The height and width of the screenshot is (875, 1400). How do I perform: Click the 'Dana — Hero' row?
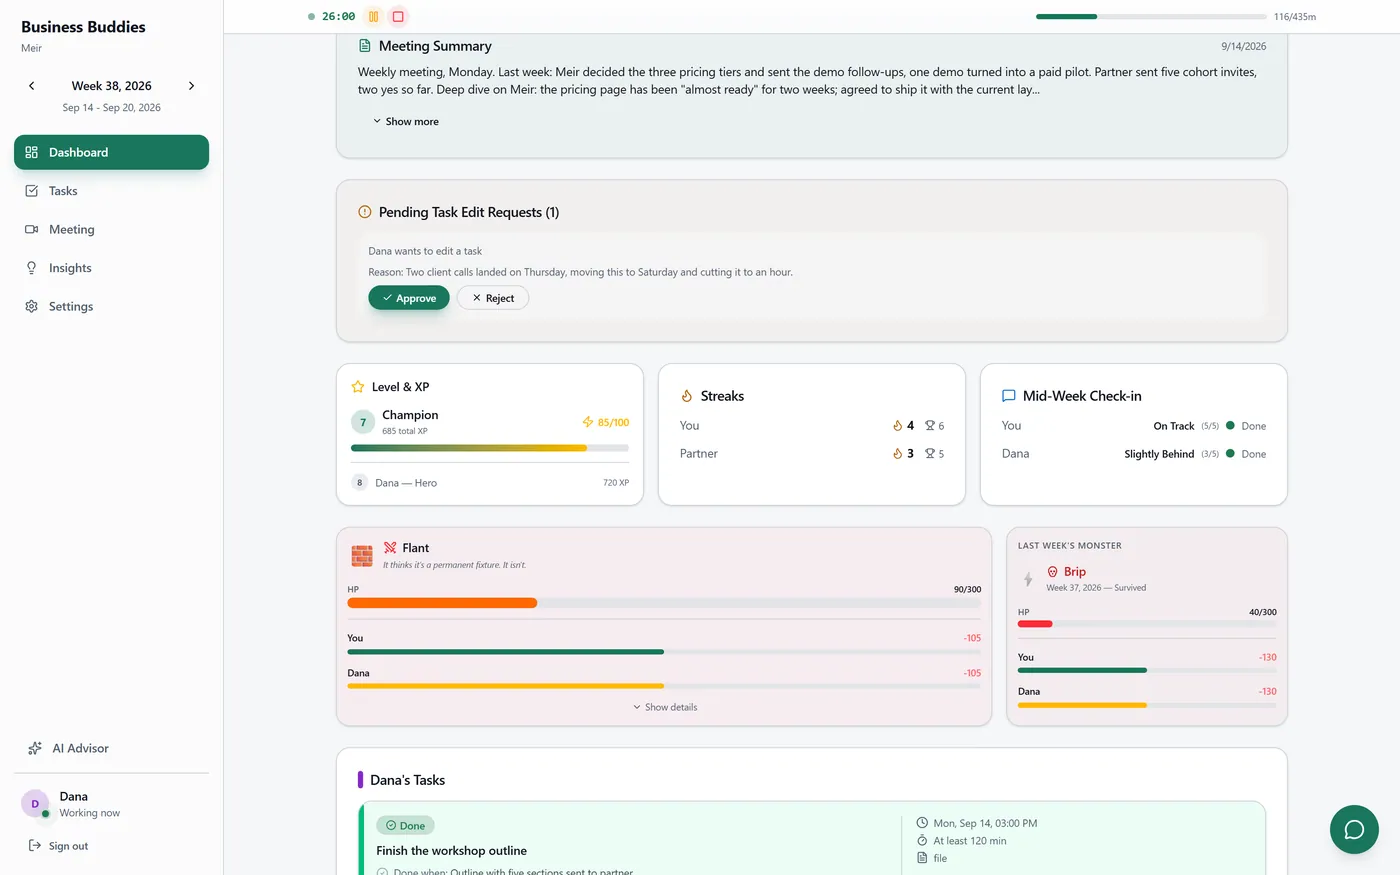pos(490,483)
